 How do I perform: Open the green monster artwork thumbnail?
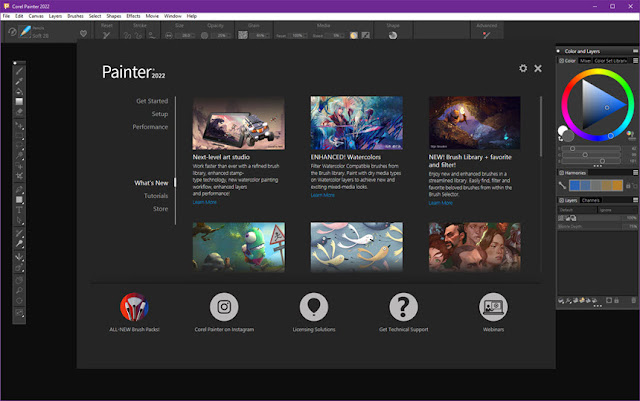[238, 247]
